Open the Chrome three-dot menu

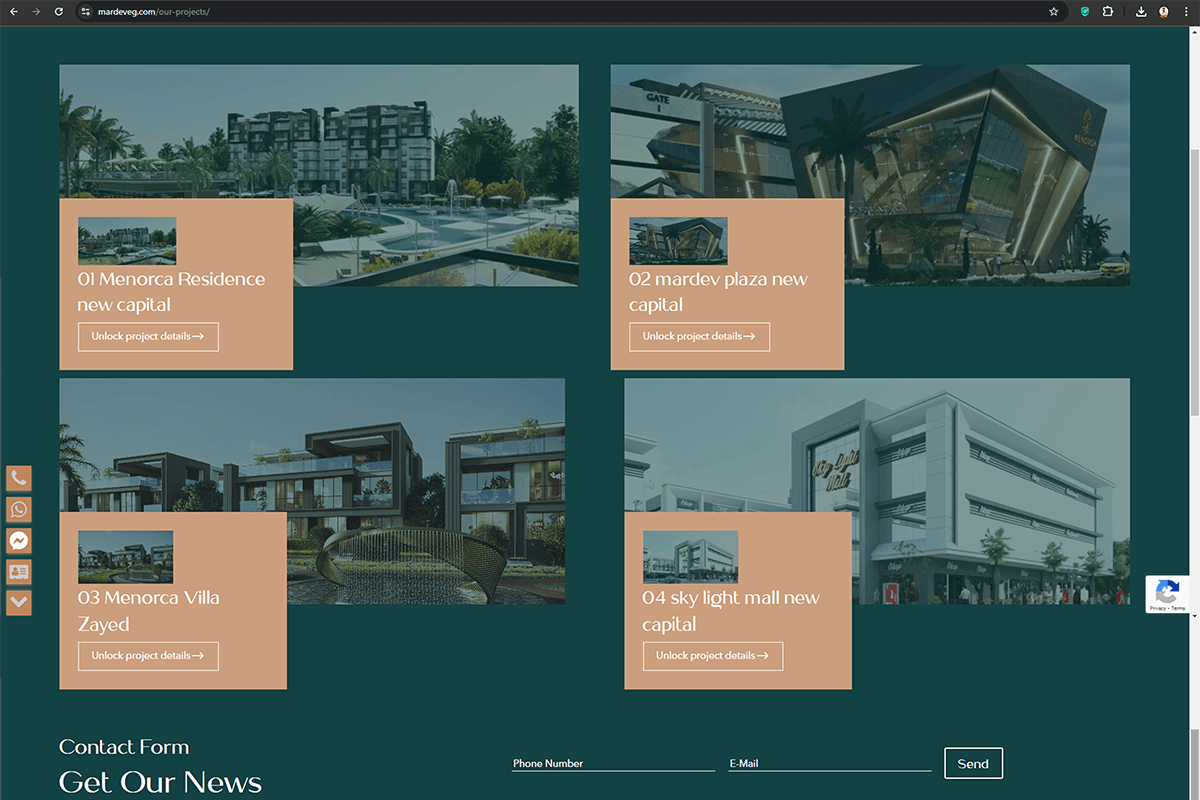pos(1186,12)
